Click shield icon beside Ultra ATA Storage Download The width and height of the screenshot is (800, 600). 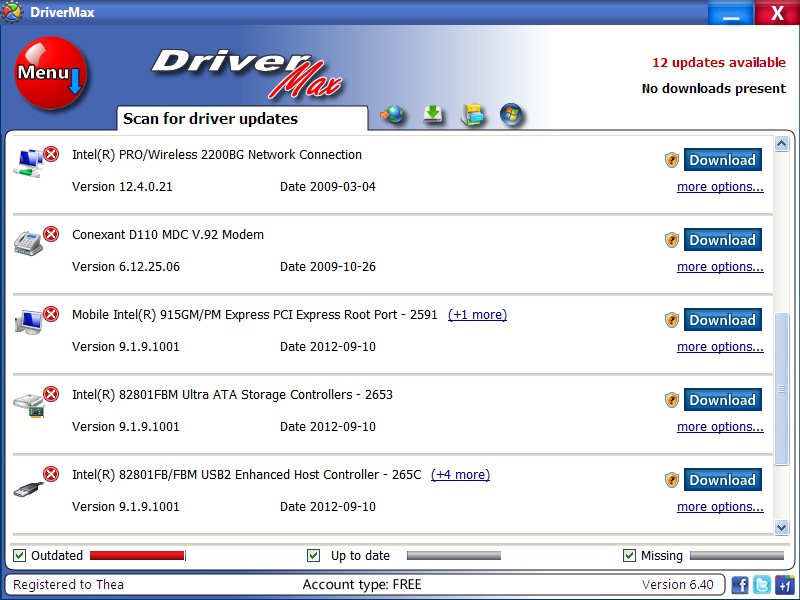[x=672, y=400]
